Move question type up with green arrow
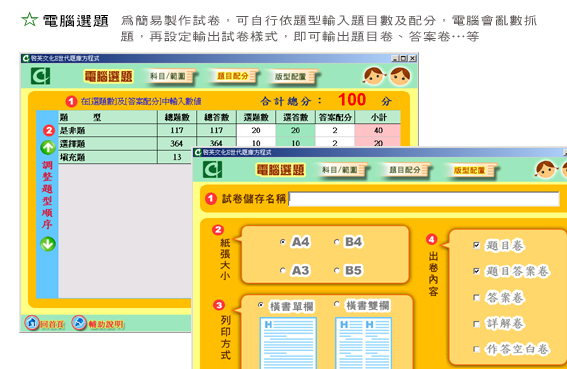 click(x=48, y=148)
